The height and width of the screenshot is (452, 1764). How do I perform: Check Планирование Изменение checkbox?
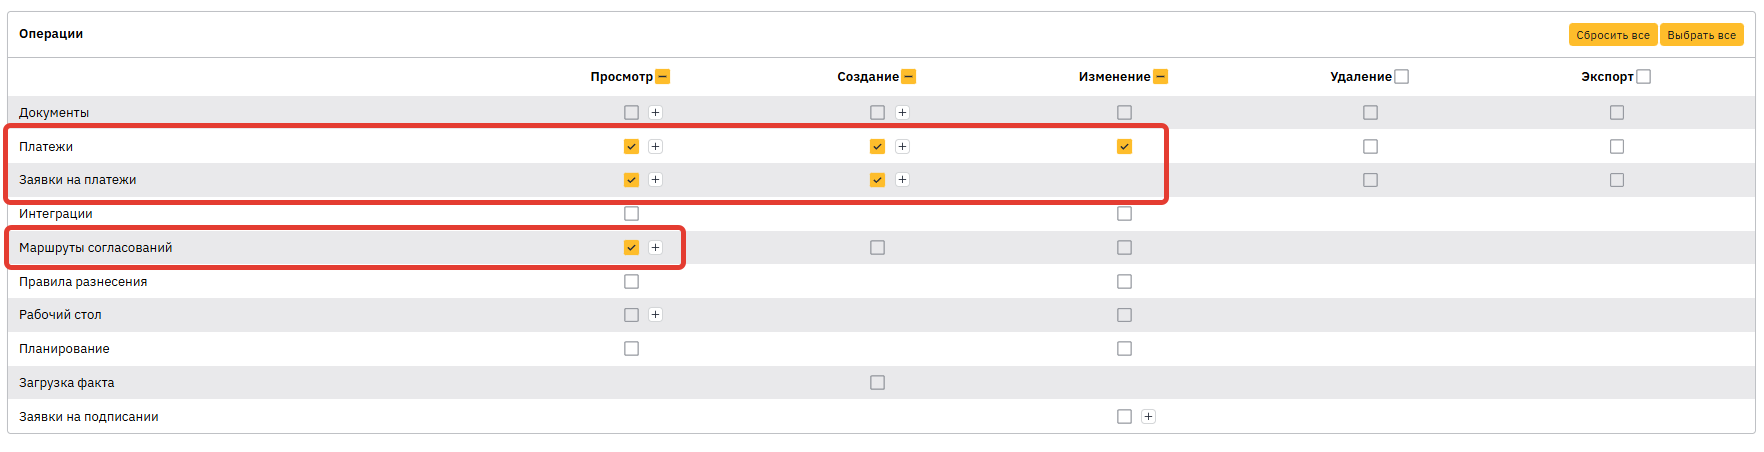[x=1124, y=349]
